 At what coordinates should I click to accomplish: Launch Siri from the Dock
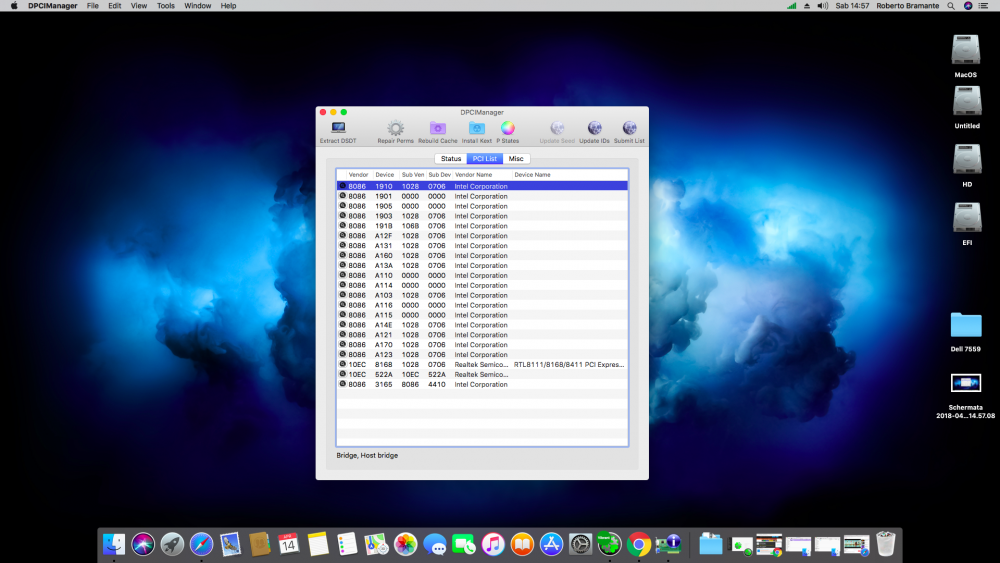coord(143,545)
